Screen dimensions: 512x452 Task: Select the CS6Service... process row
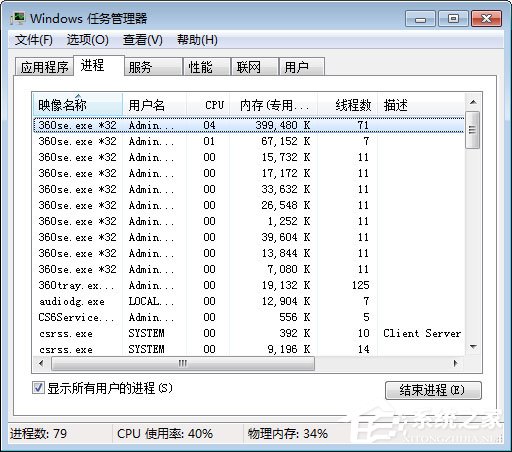248,317
